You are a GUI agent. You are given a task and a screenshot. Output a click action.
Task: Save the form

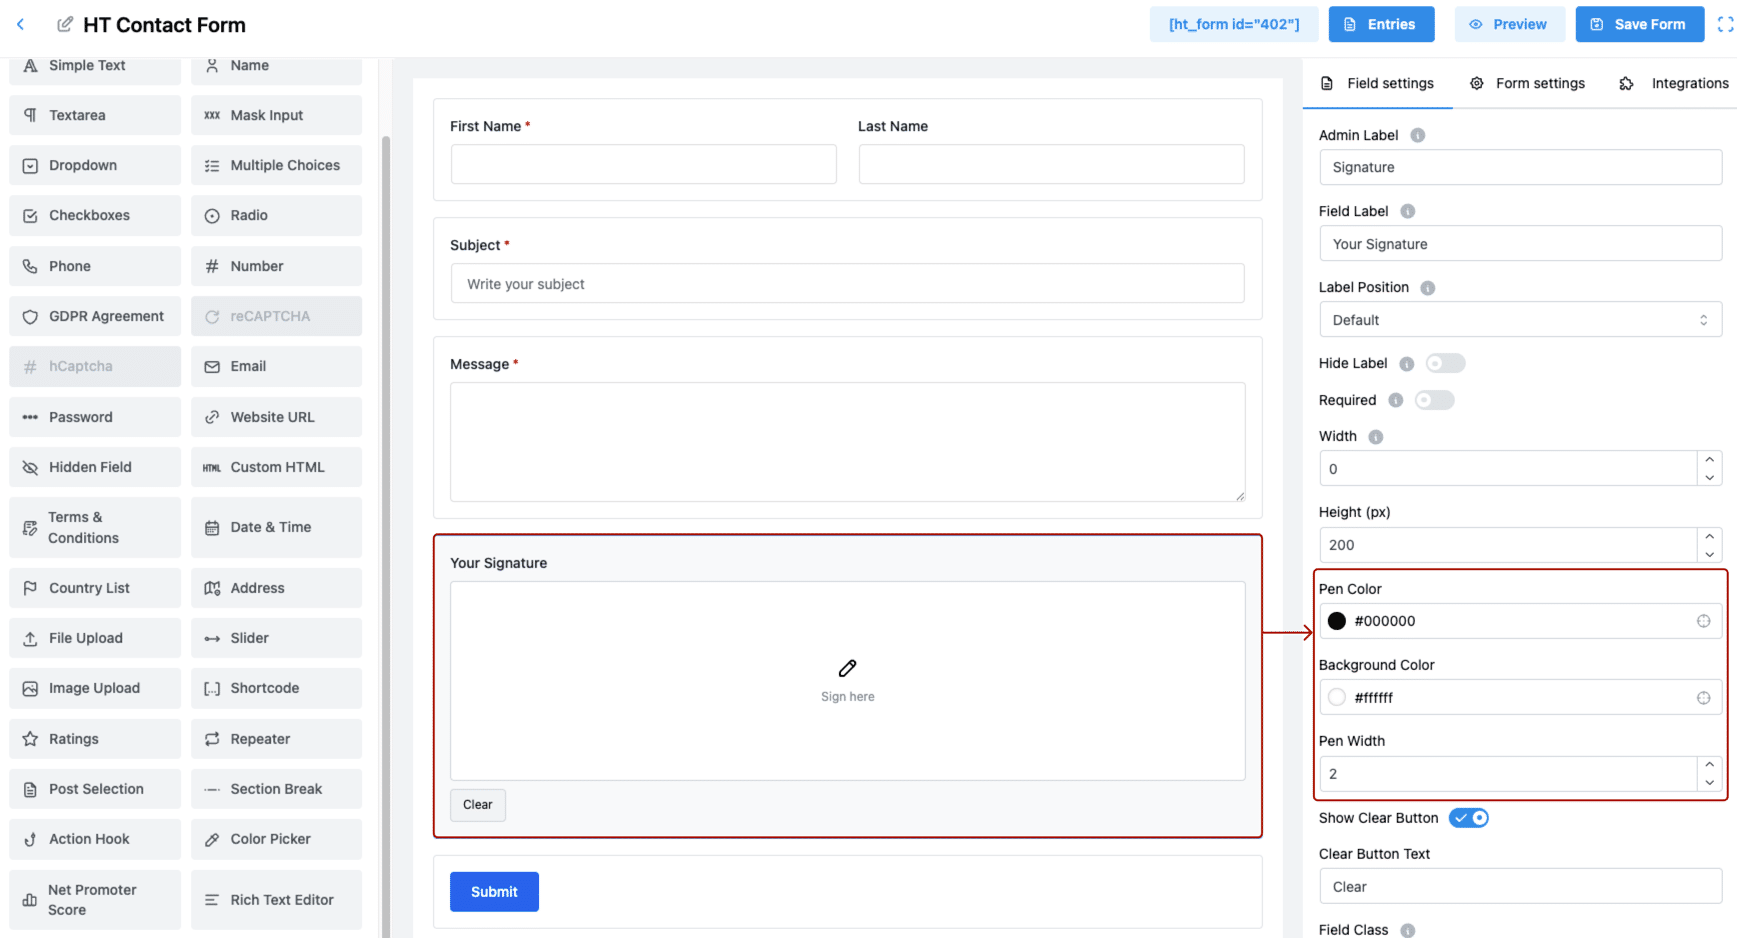tap(1639, 24)
